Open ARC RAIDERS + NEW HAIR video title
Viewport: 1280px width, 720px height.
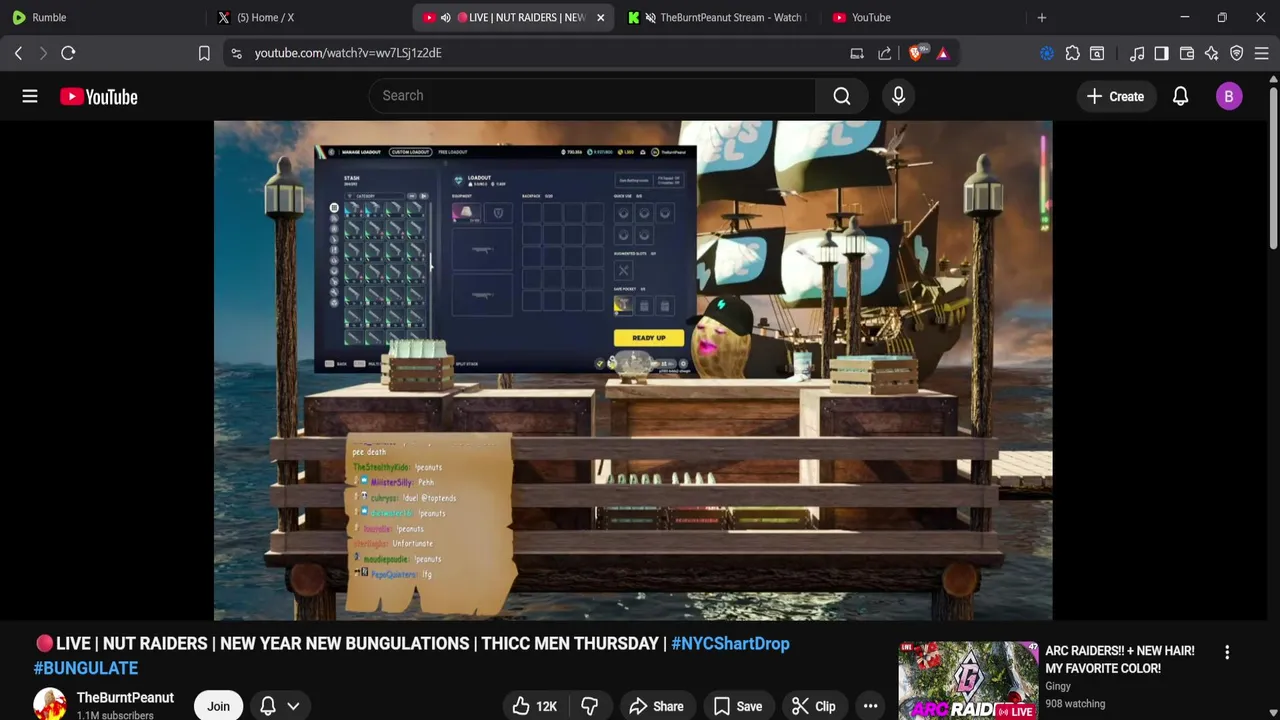(x=1119, y=659)
